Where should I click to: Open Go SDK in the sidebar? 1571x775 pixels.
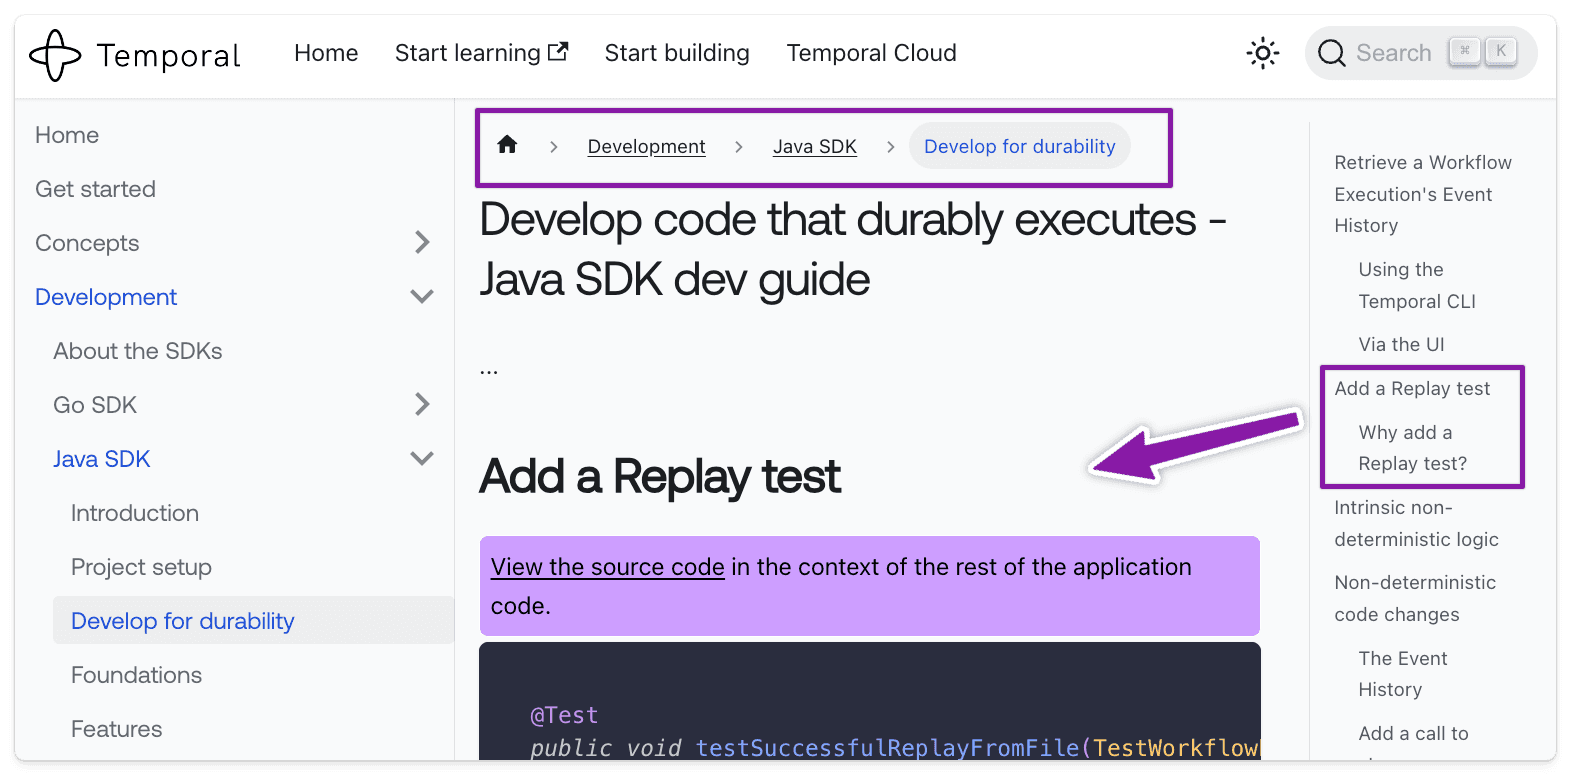point(95,405)
